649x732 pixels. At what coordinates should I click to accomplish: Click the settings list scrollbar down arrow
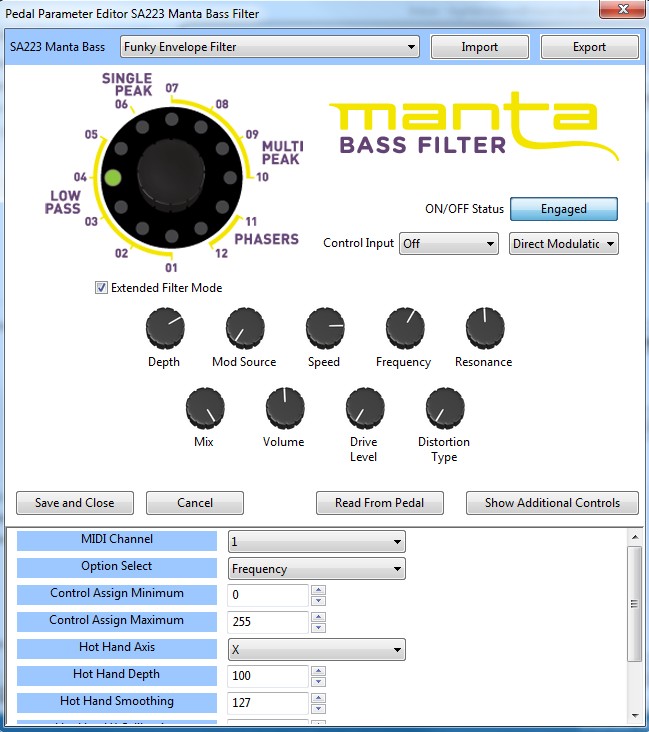pos(635,716)
